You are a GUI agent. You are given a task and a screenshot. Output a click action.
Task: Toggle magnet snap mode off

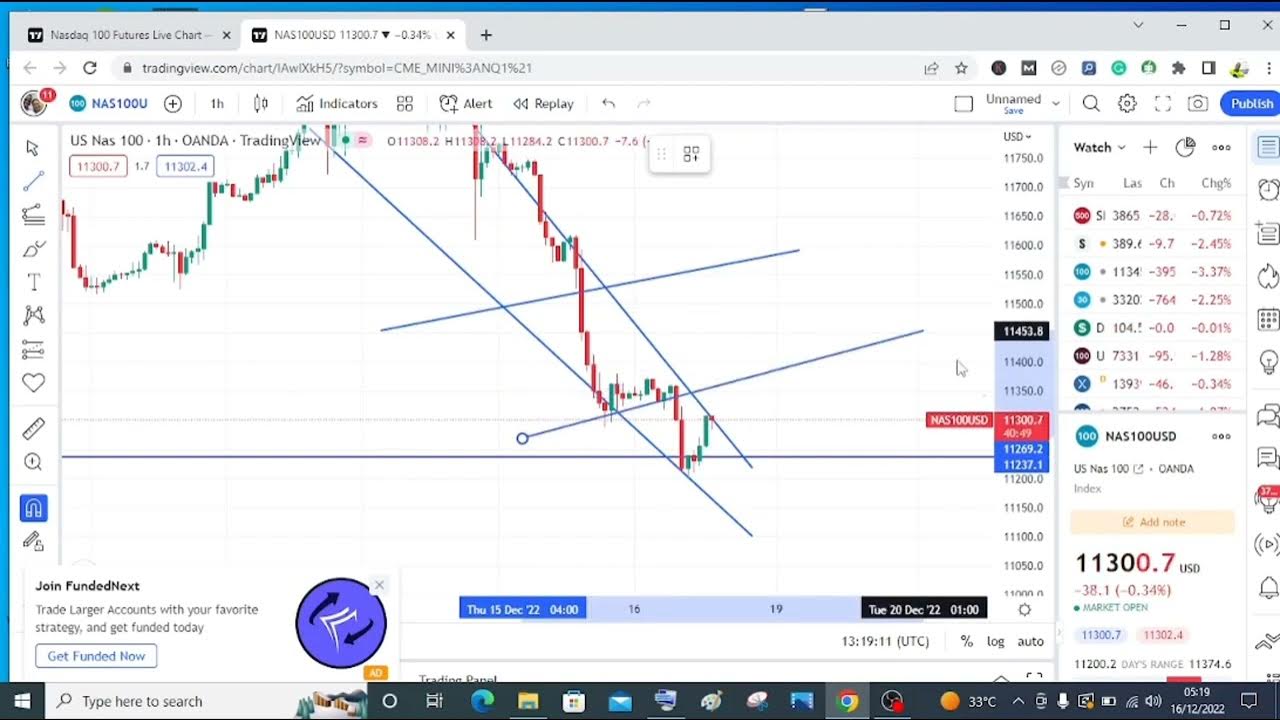point(33,508)
